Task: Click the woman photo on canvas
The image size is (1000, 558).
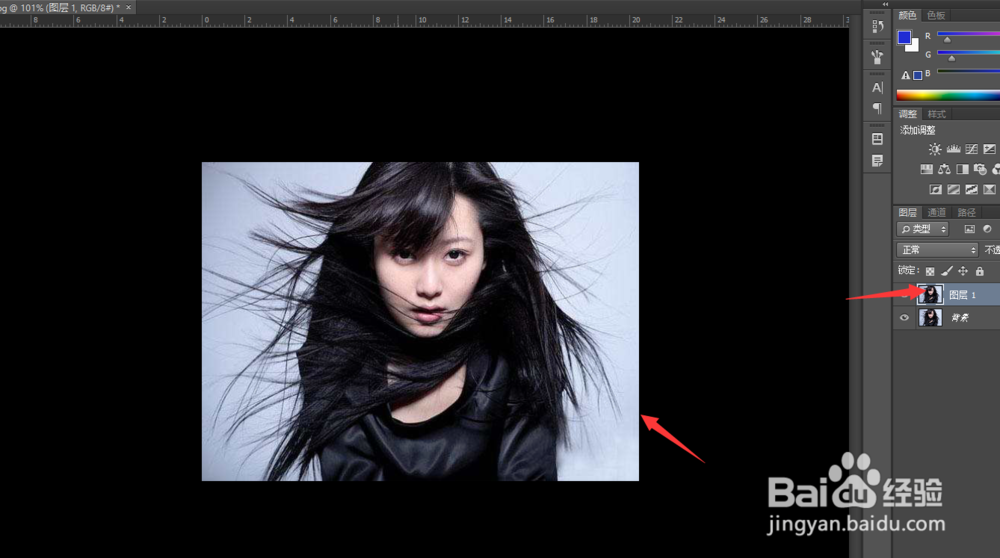Action: (420, 321)
